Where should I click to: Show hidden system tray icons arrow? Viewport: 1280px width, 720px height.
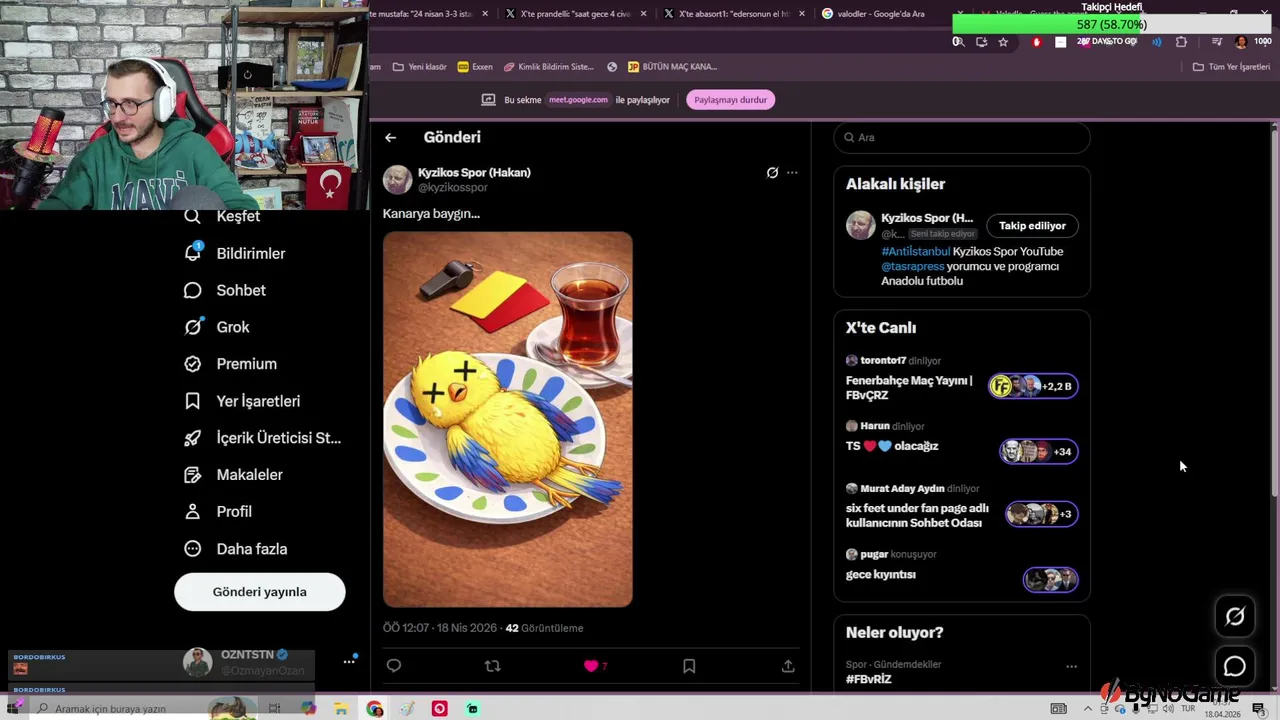click(1088, 709)
